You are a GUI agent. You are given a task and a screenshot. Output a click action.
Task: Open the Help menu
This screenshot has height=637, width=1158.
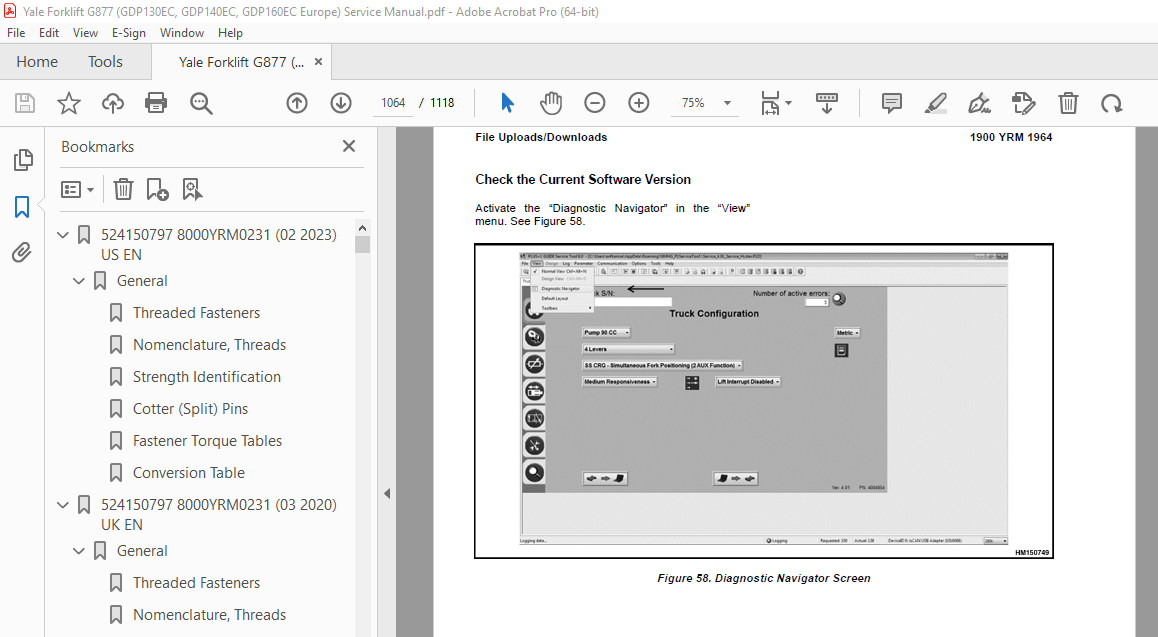pos(230,32)
